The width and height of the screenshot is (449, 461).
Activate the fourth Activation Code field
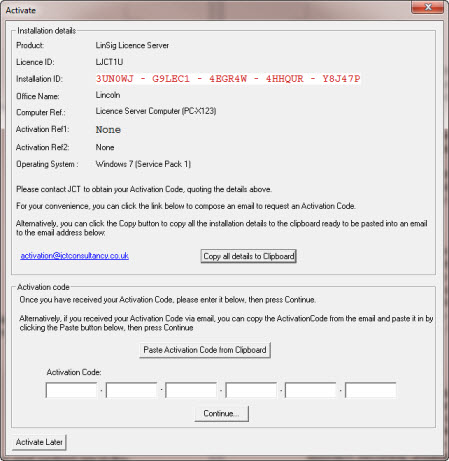[x=251, y=390]
